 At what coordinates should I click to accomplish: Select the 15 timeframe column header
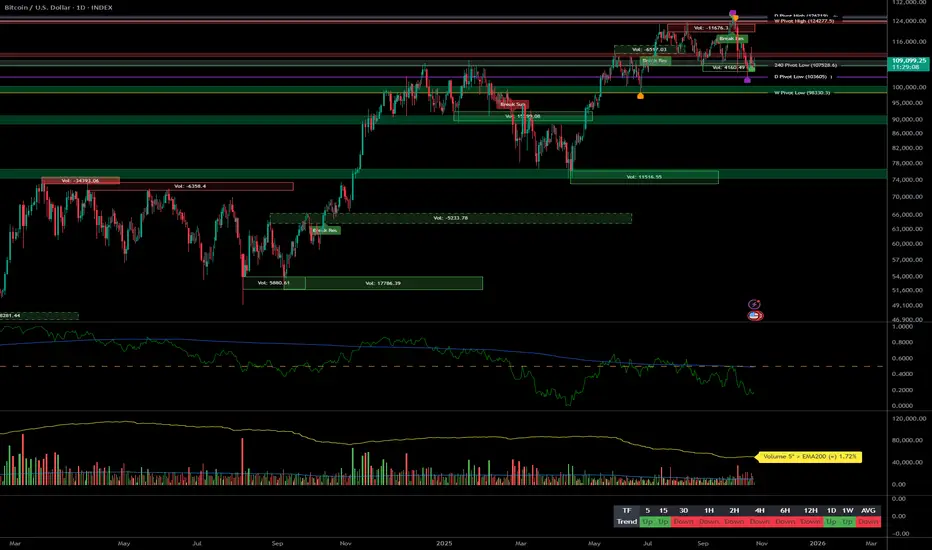[x=663, y=511]
